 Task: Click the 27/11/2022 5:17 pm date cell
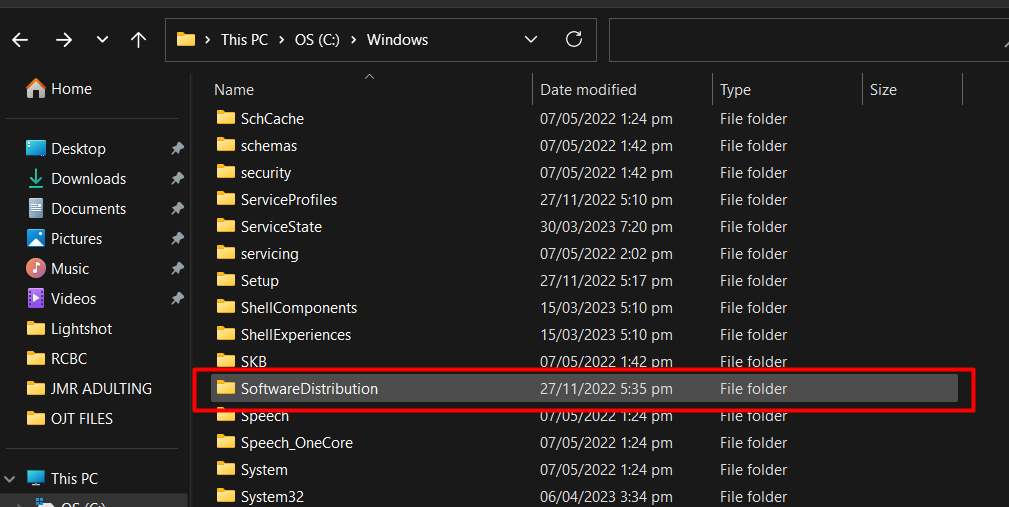click(x=606, y=281)
